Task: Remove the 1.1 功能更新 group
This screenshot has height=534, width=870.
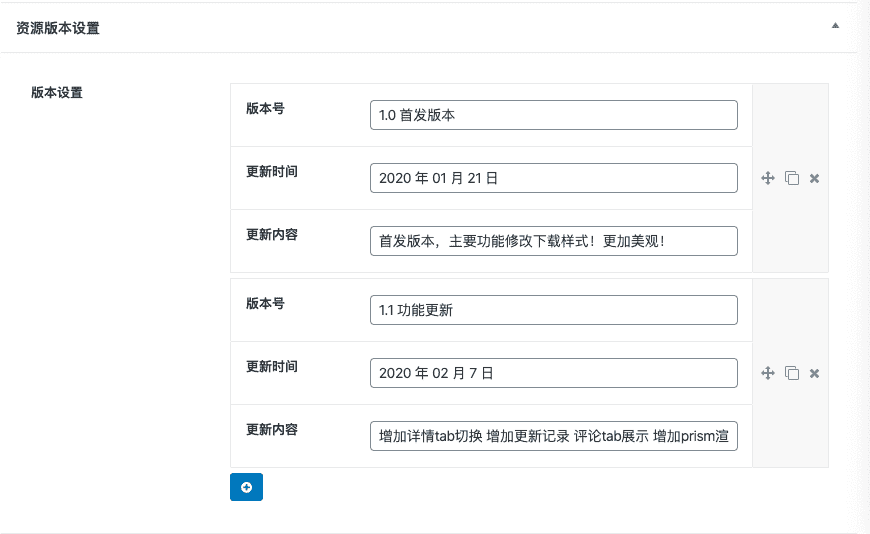Action: coord(815,373)
